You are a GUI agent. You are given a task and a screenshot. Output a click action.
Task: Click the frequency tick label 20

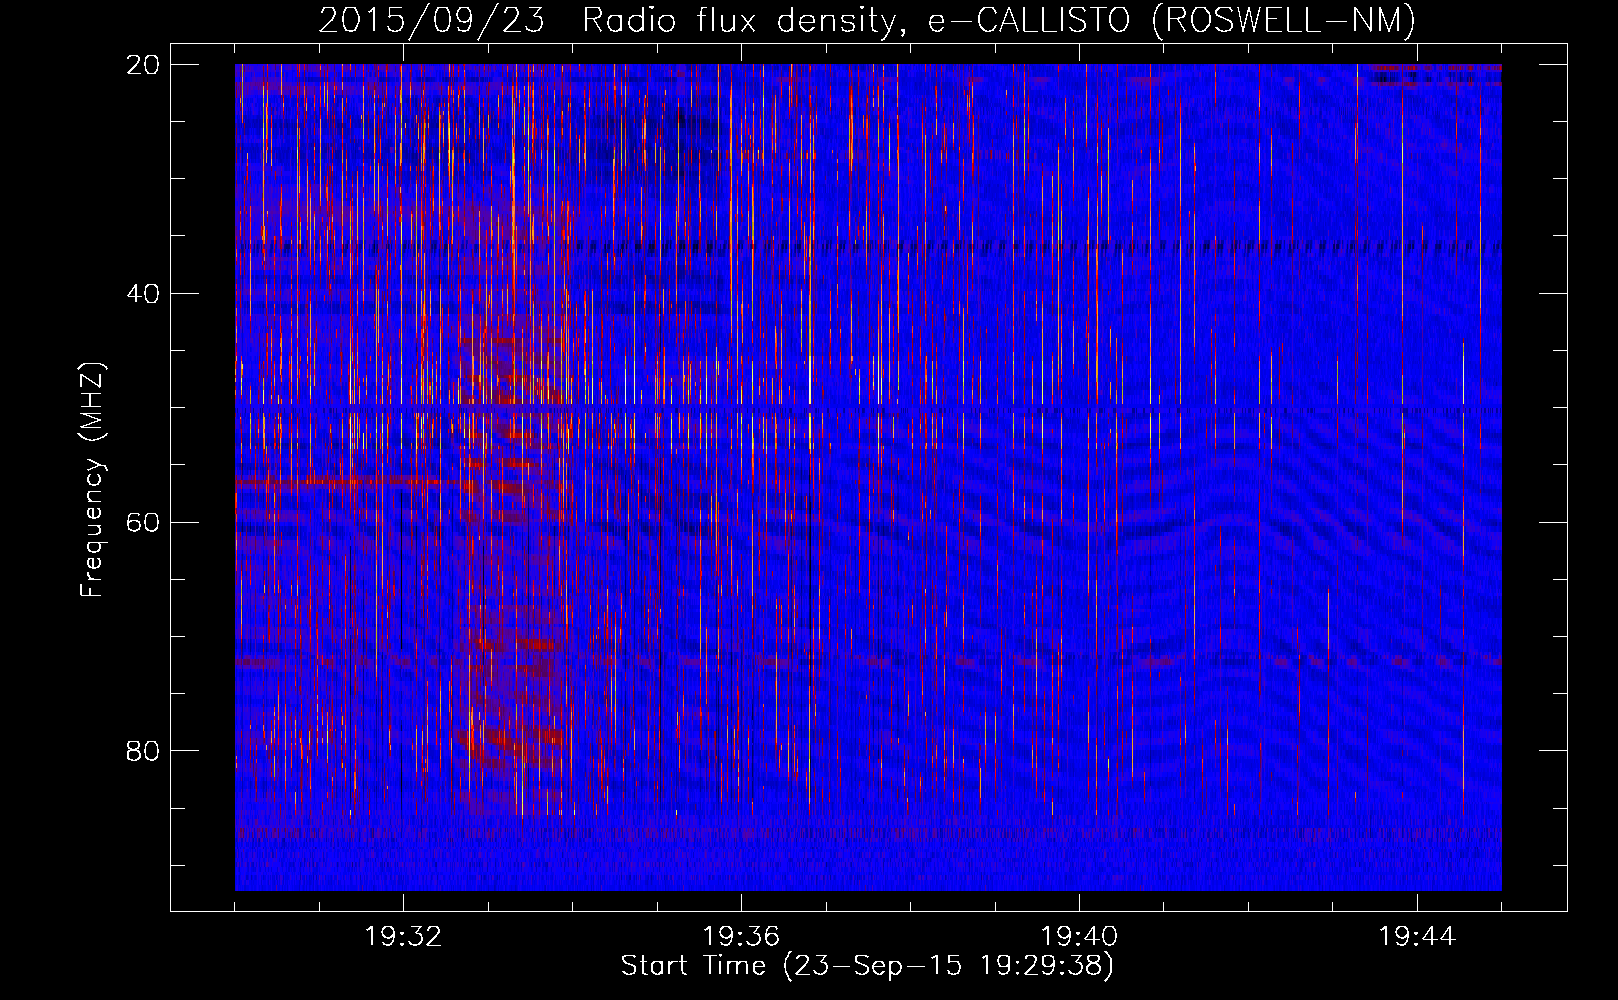point(143,65)
